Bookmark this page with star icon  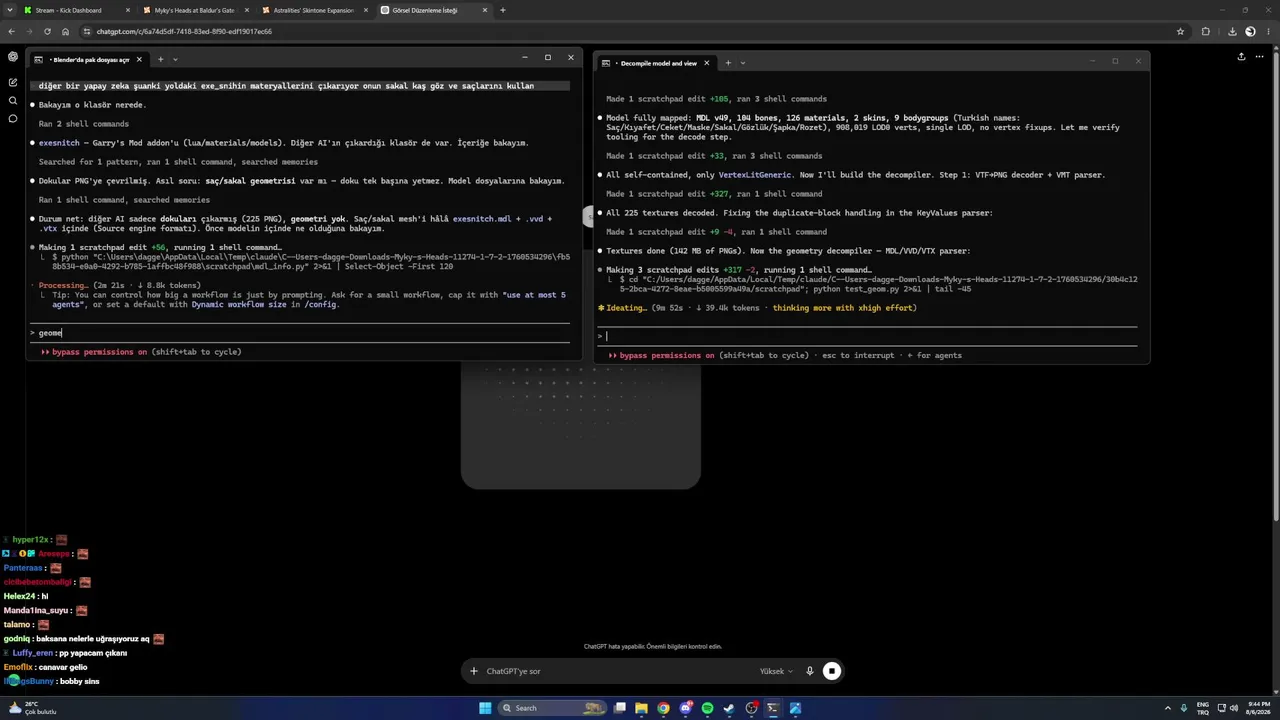click(x=1180, y=31)
